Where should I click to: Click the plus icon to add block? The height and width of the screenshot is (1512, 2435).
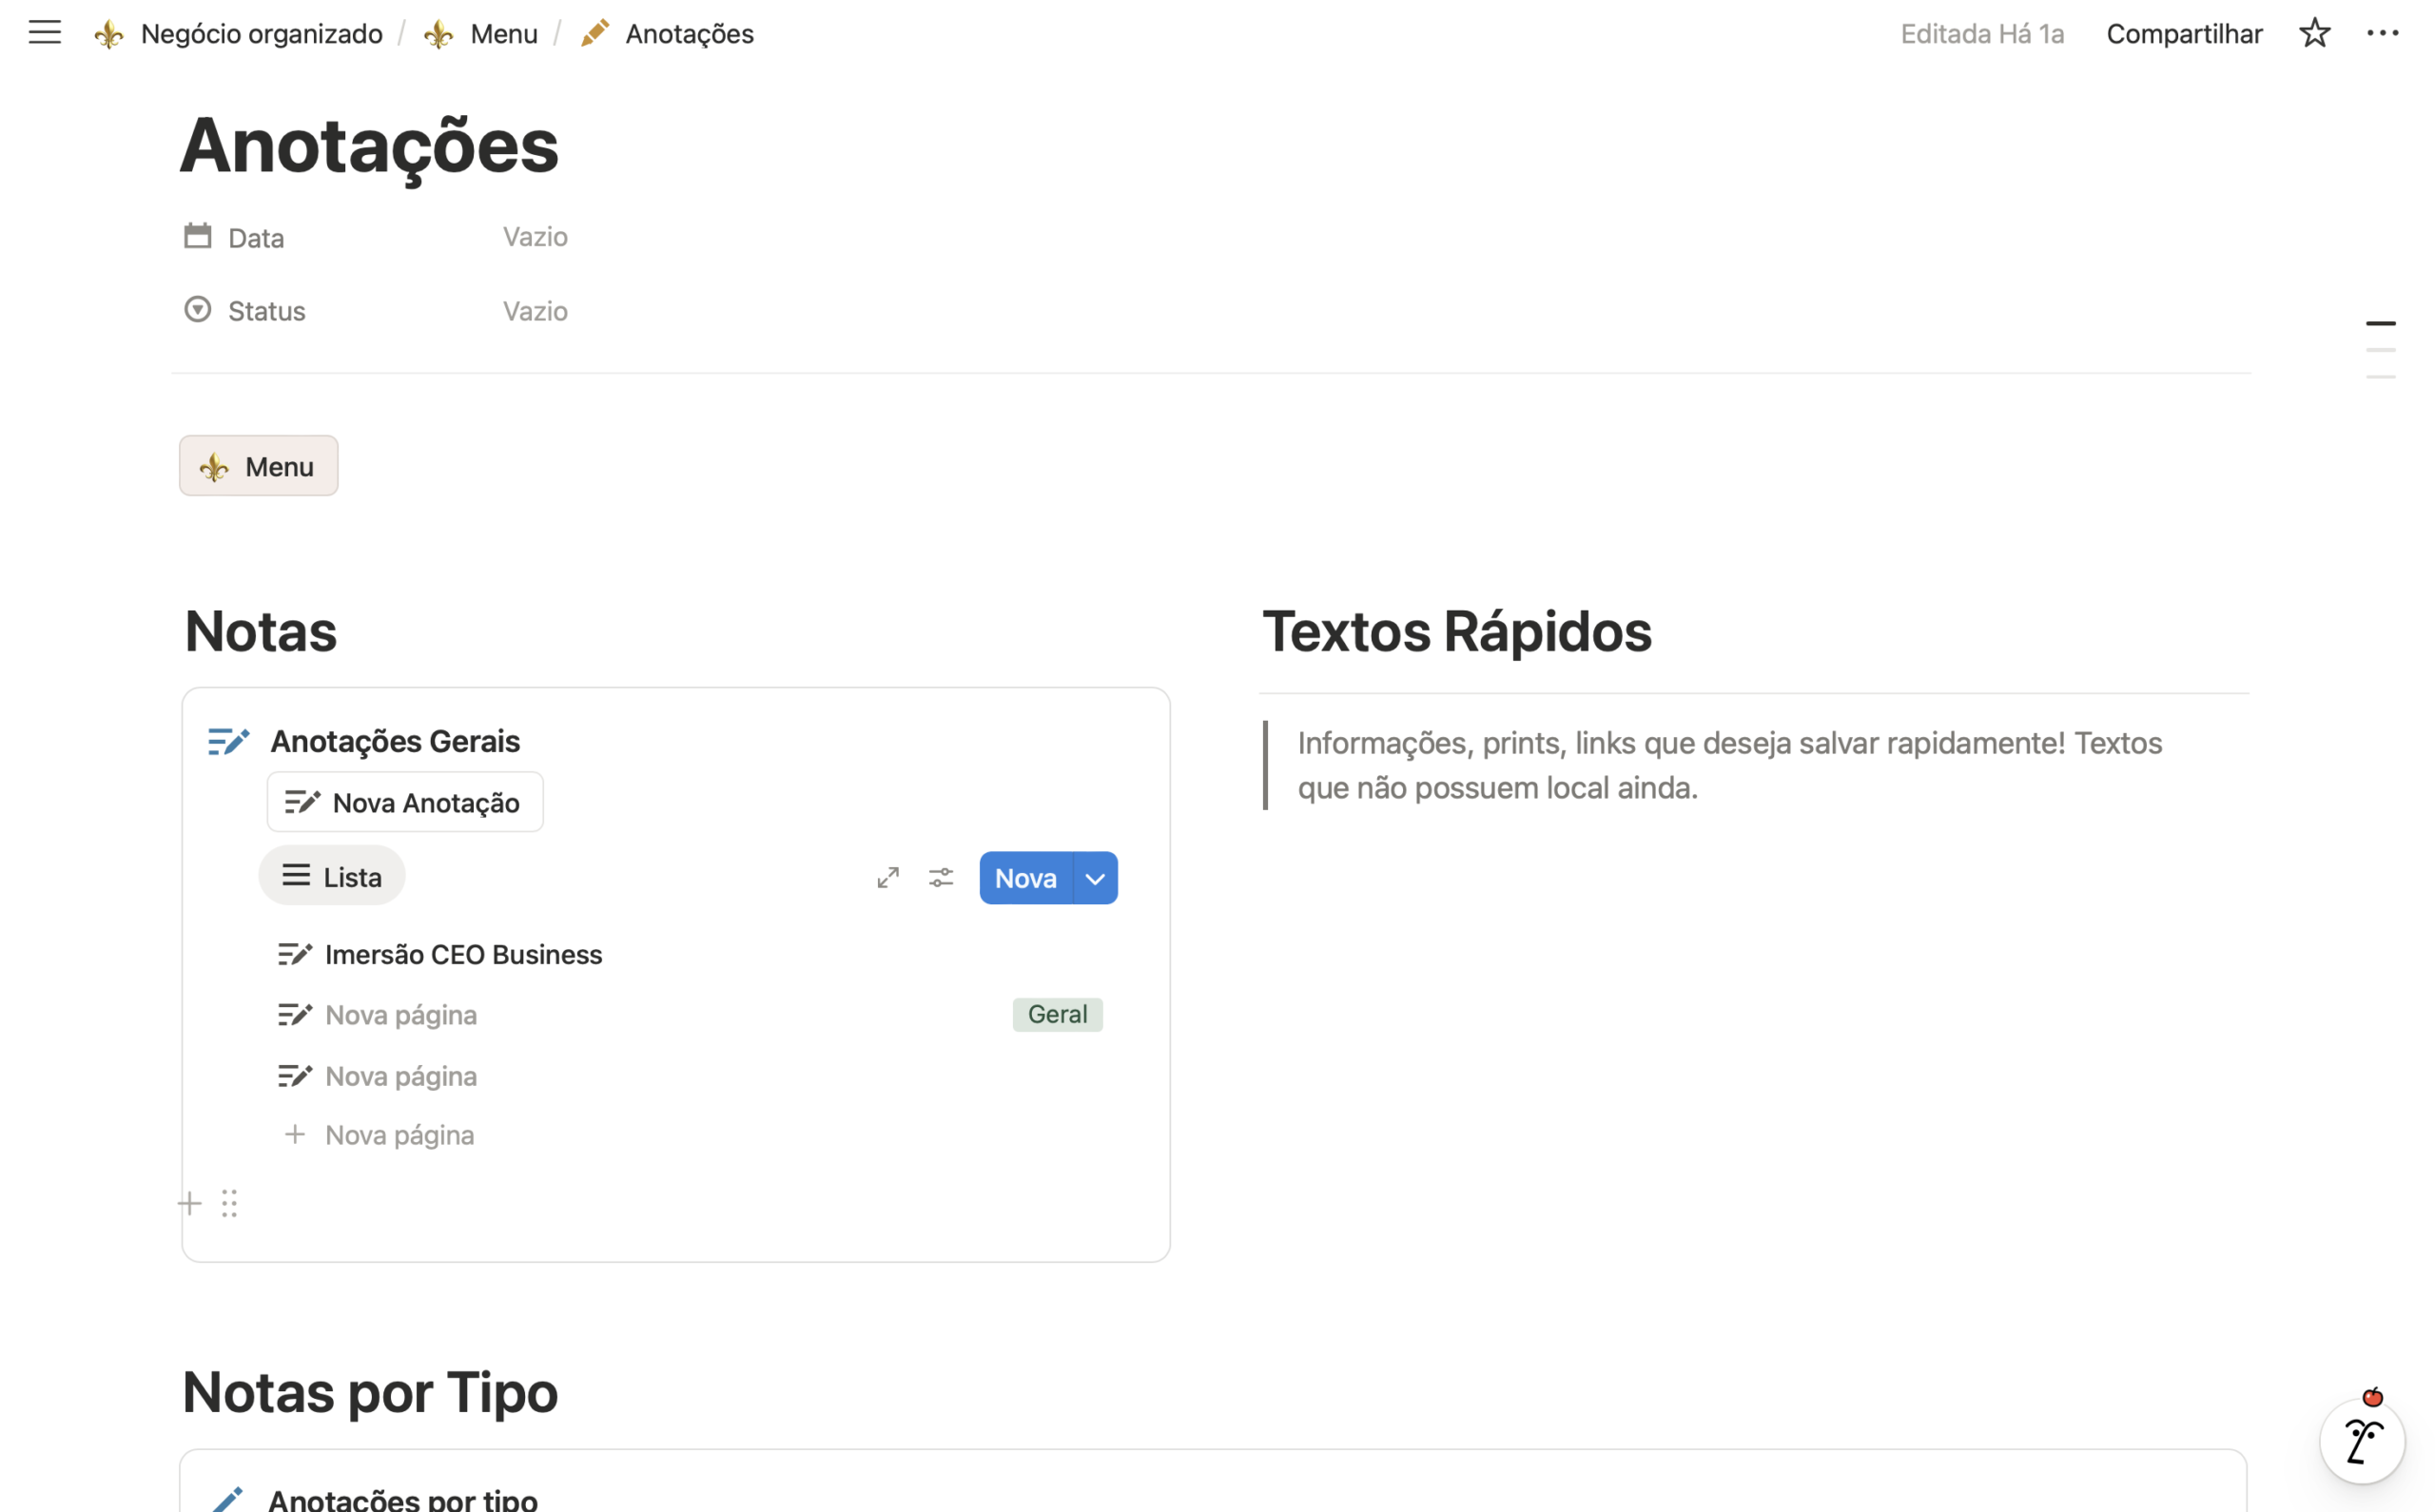coord(190,1203)
